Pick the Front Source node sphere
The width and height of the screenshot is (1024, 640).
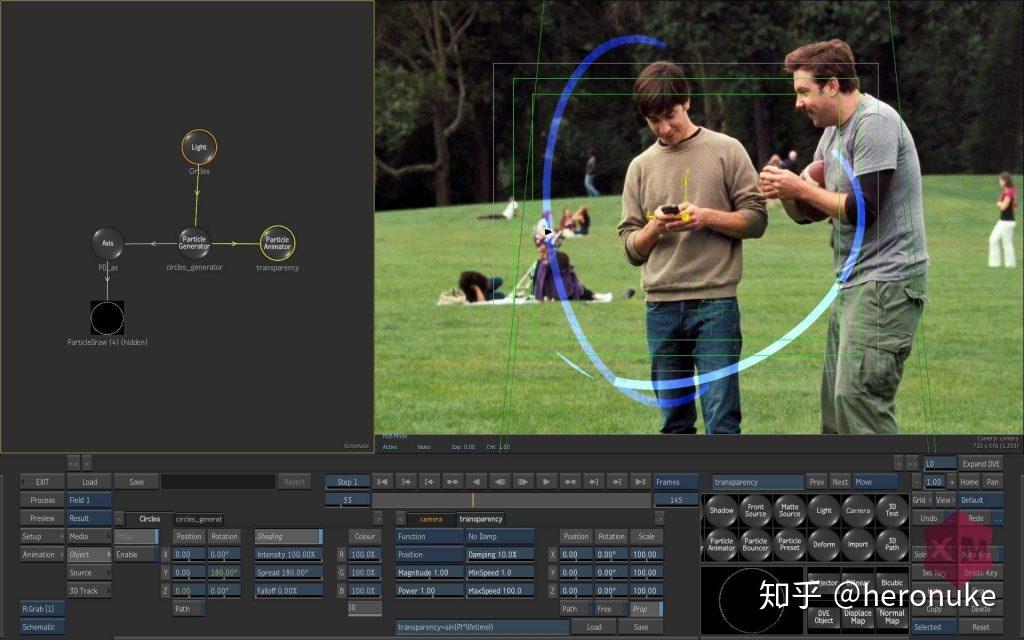(x=756, y=511)
